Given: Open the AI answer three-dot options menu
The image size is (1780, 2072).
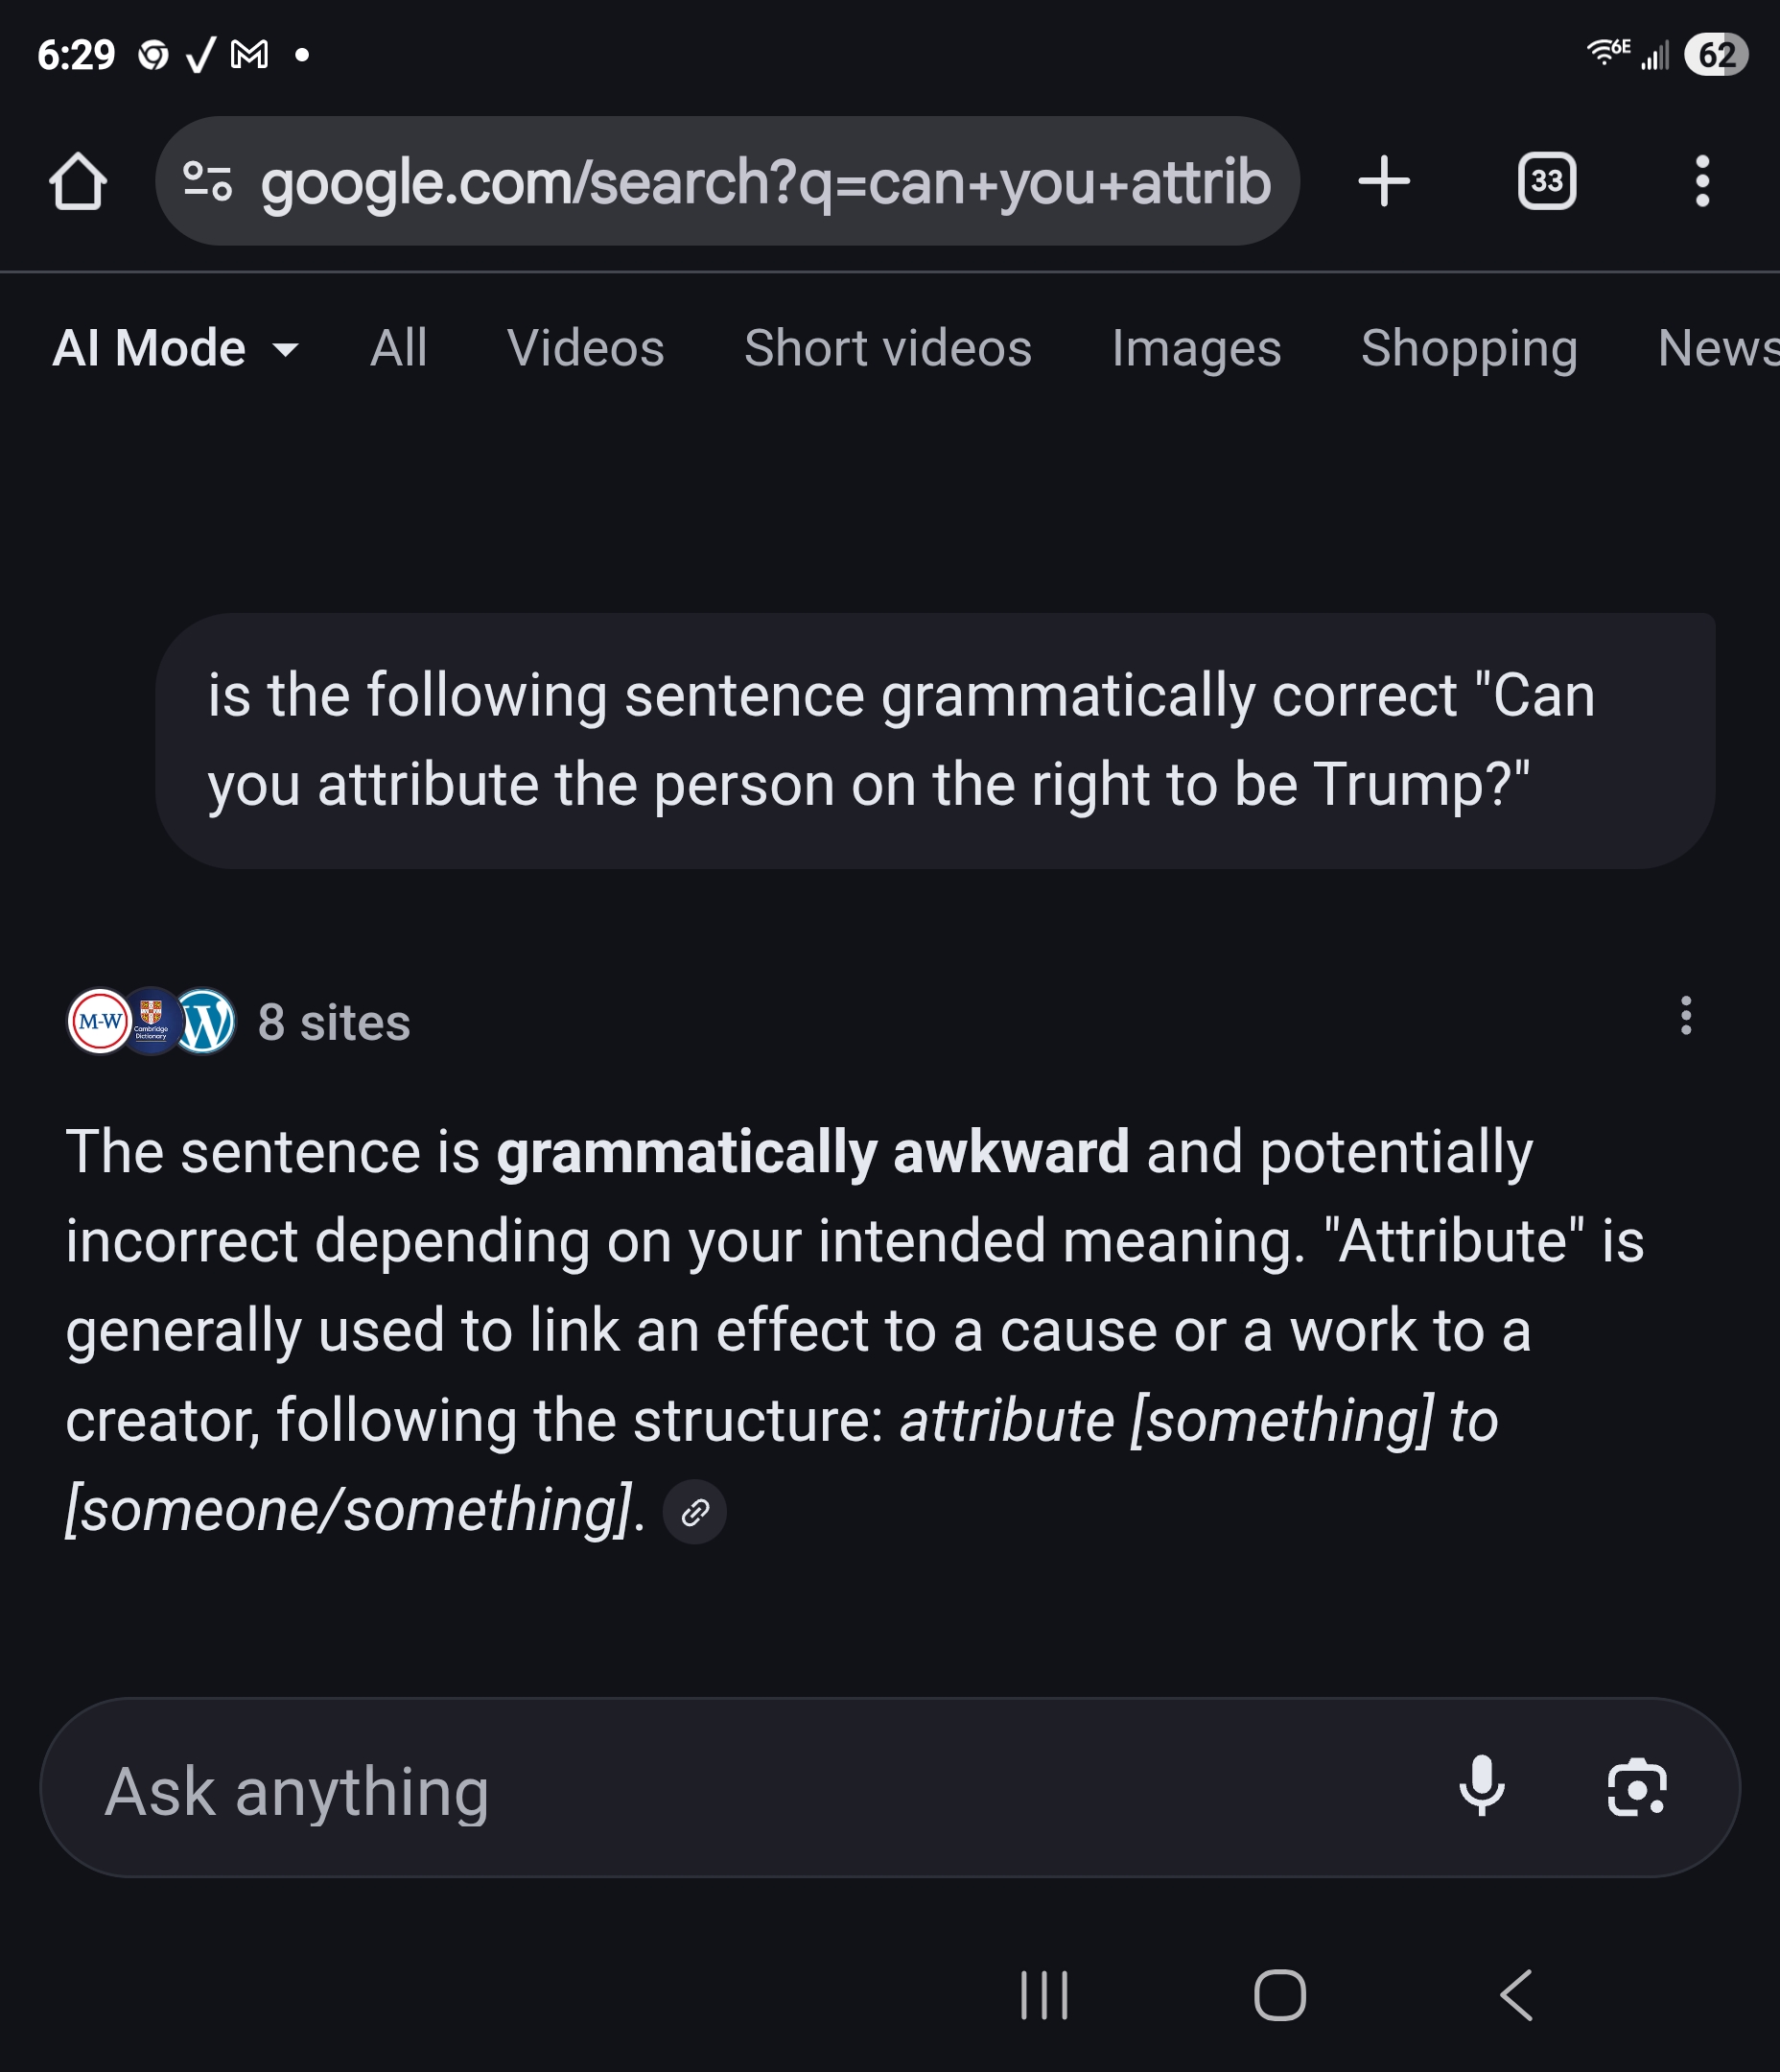Looking at the screenshot, I should (x=1686, y=1016).
